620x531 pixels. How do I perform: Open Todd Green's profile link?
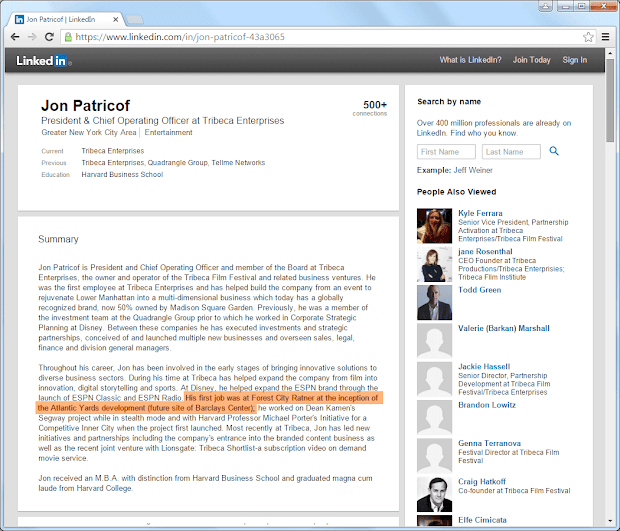tap(480, 290)
